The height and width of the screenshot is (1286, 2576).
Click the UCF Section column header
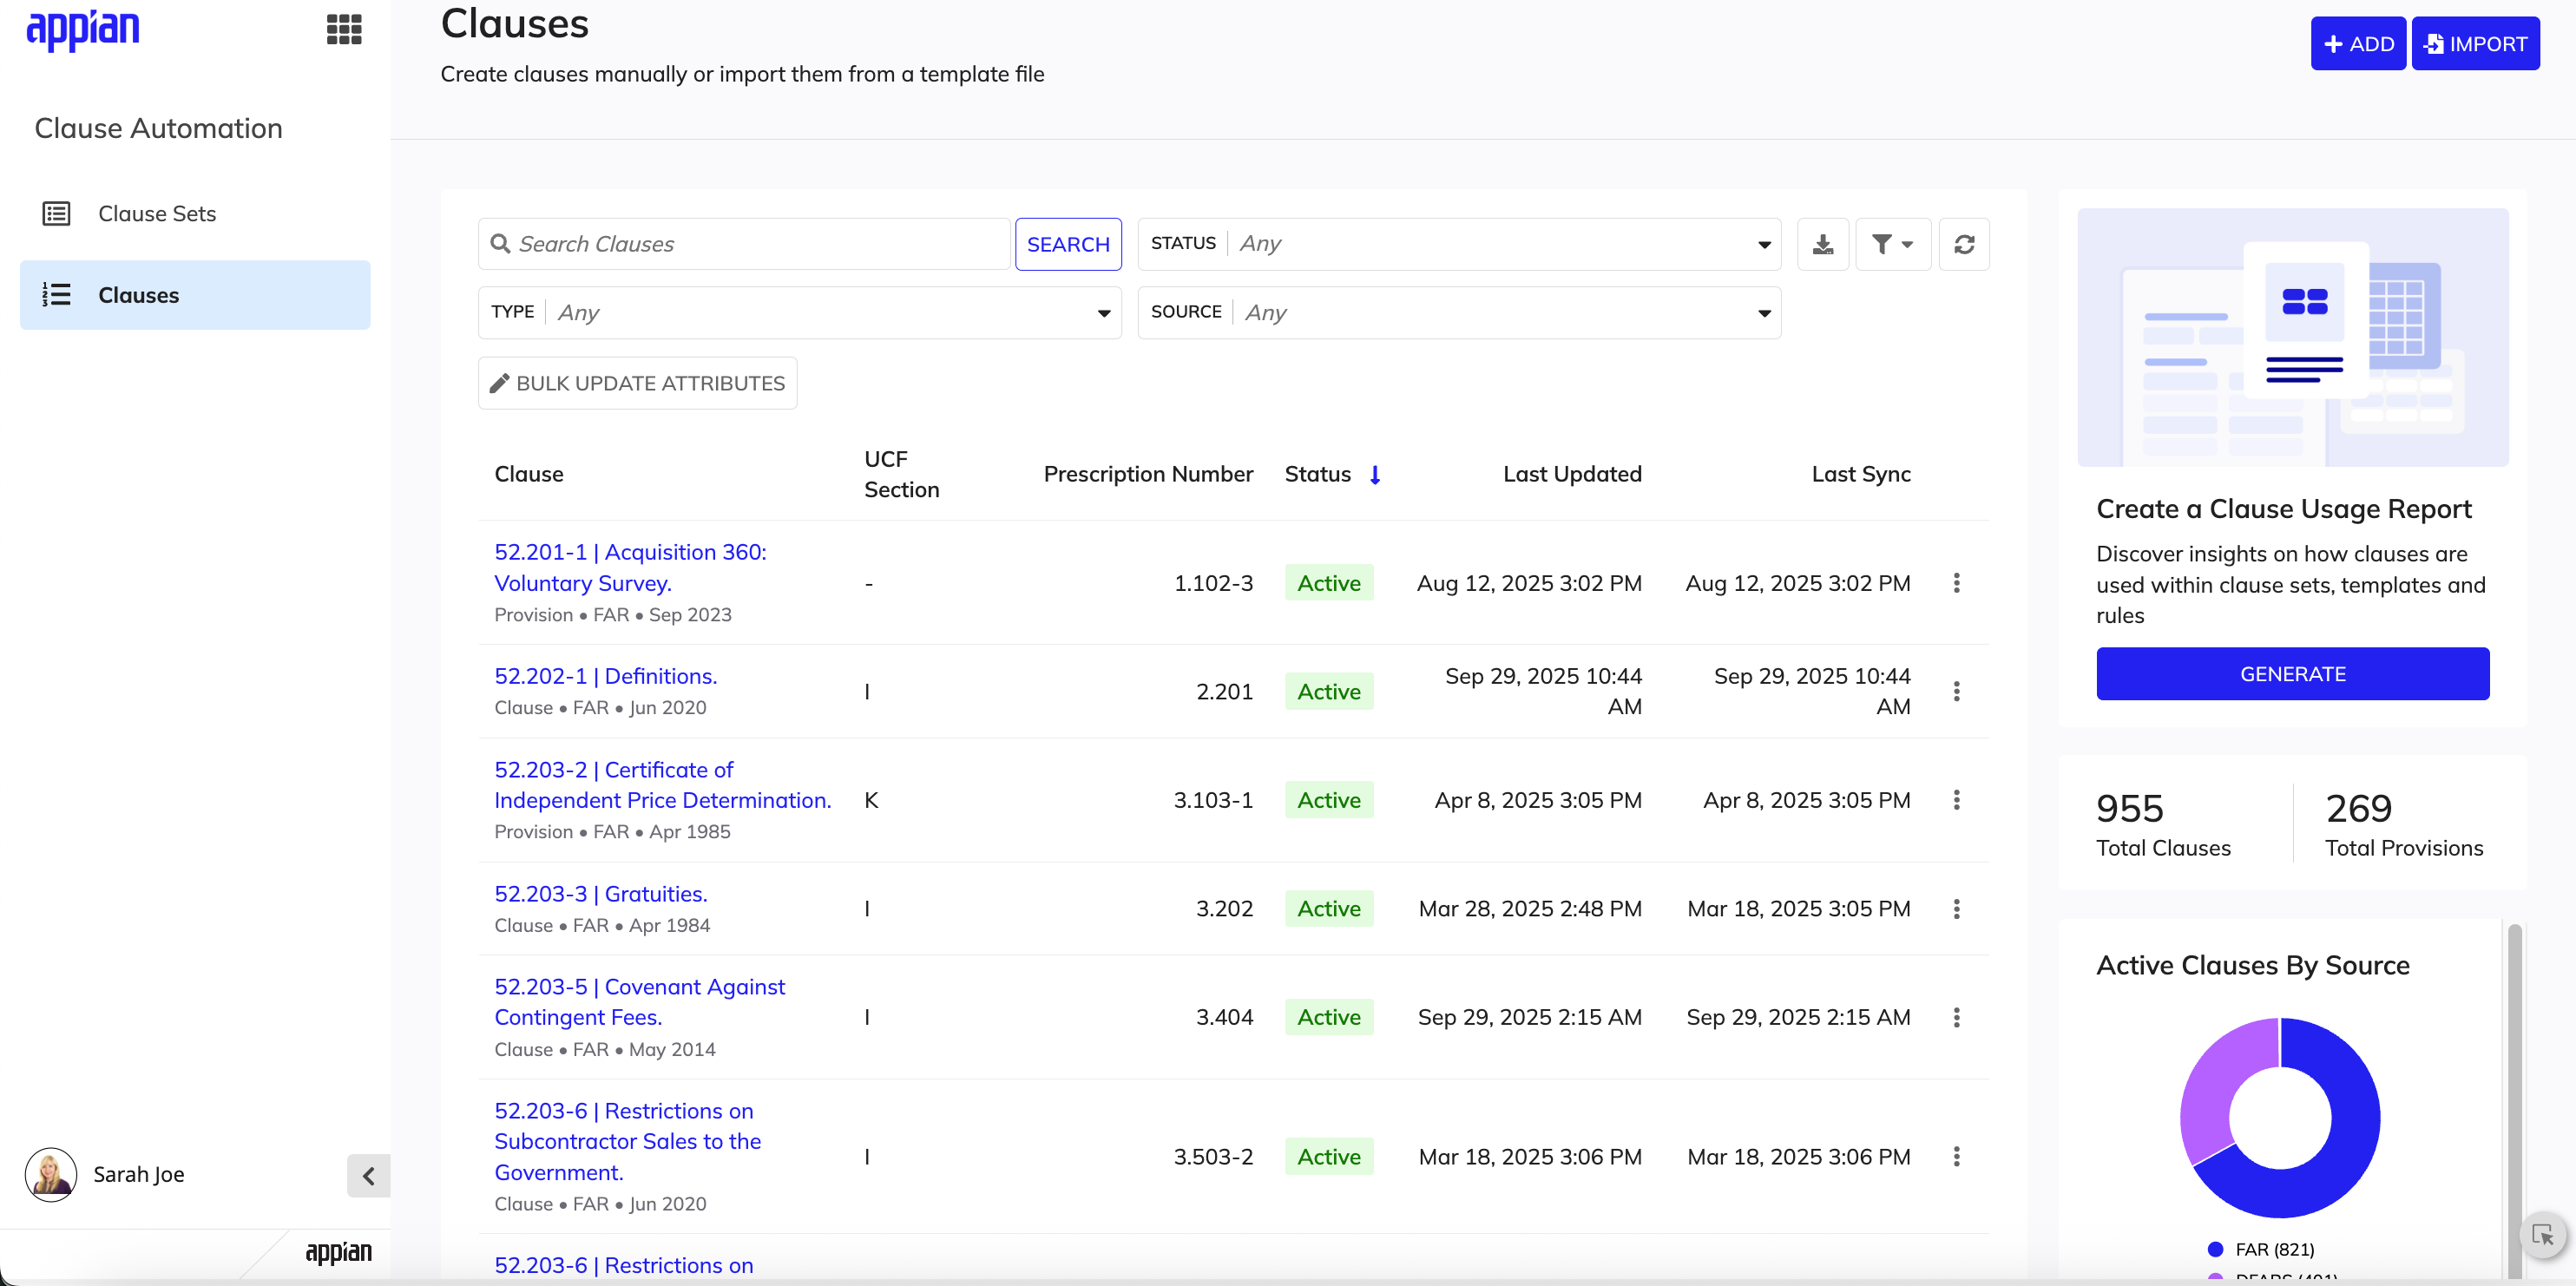click(x=901, y=474)
